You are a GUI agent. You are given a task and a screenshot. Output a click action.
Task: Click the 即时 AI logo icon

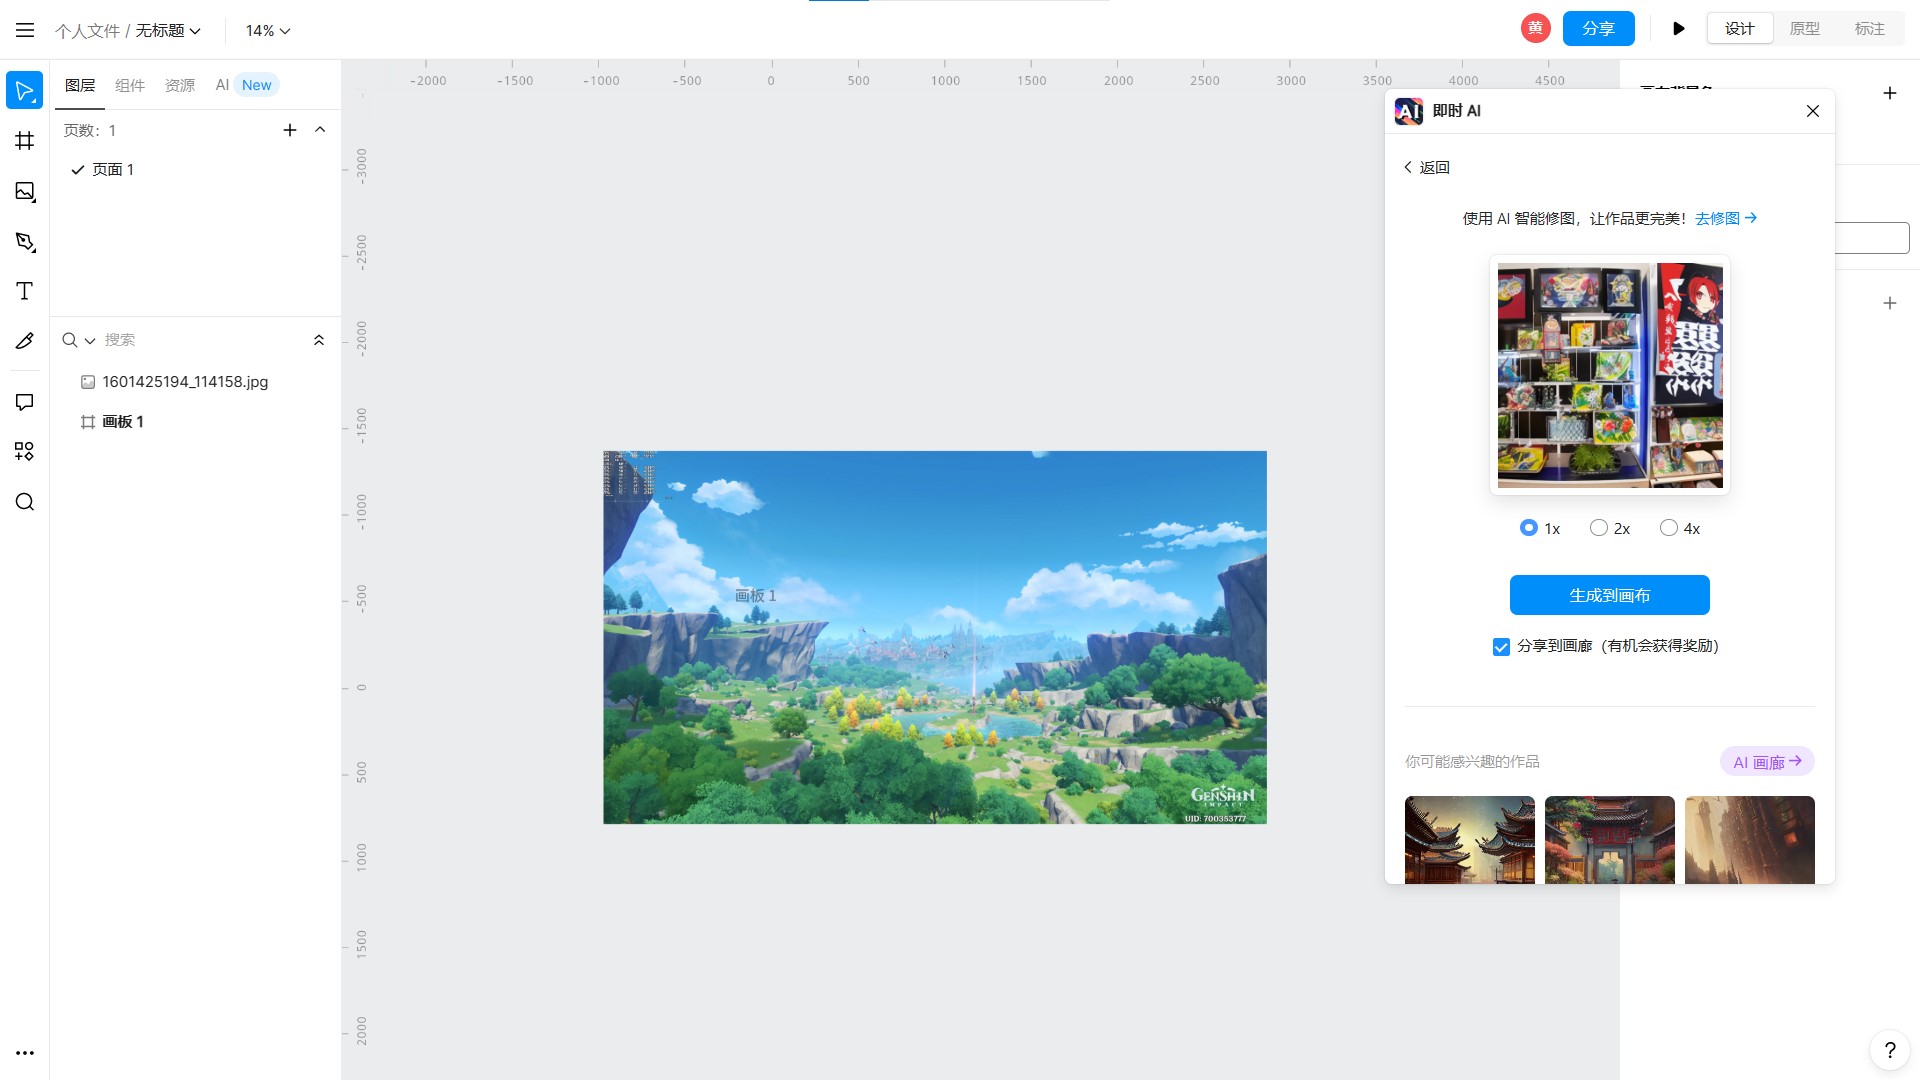1409,111
